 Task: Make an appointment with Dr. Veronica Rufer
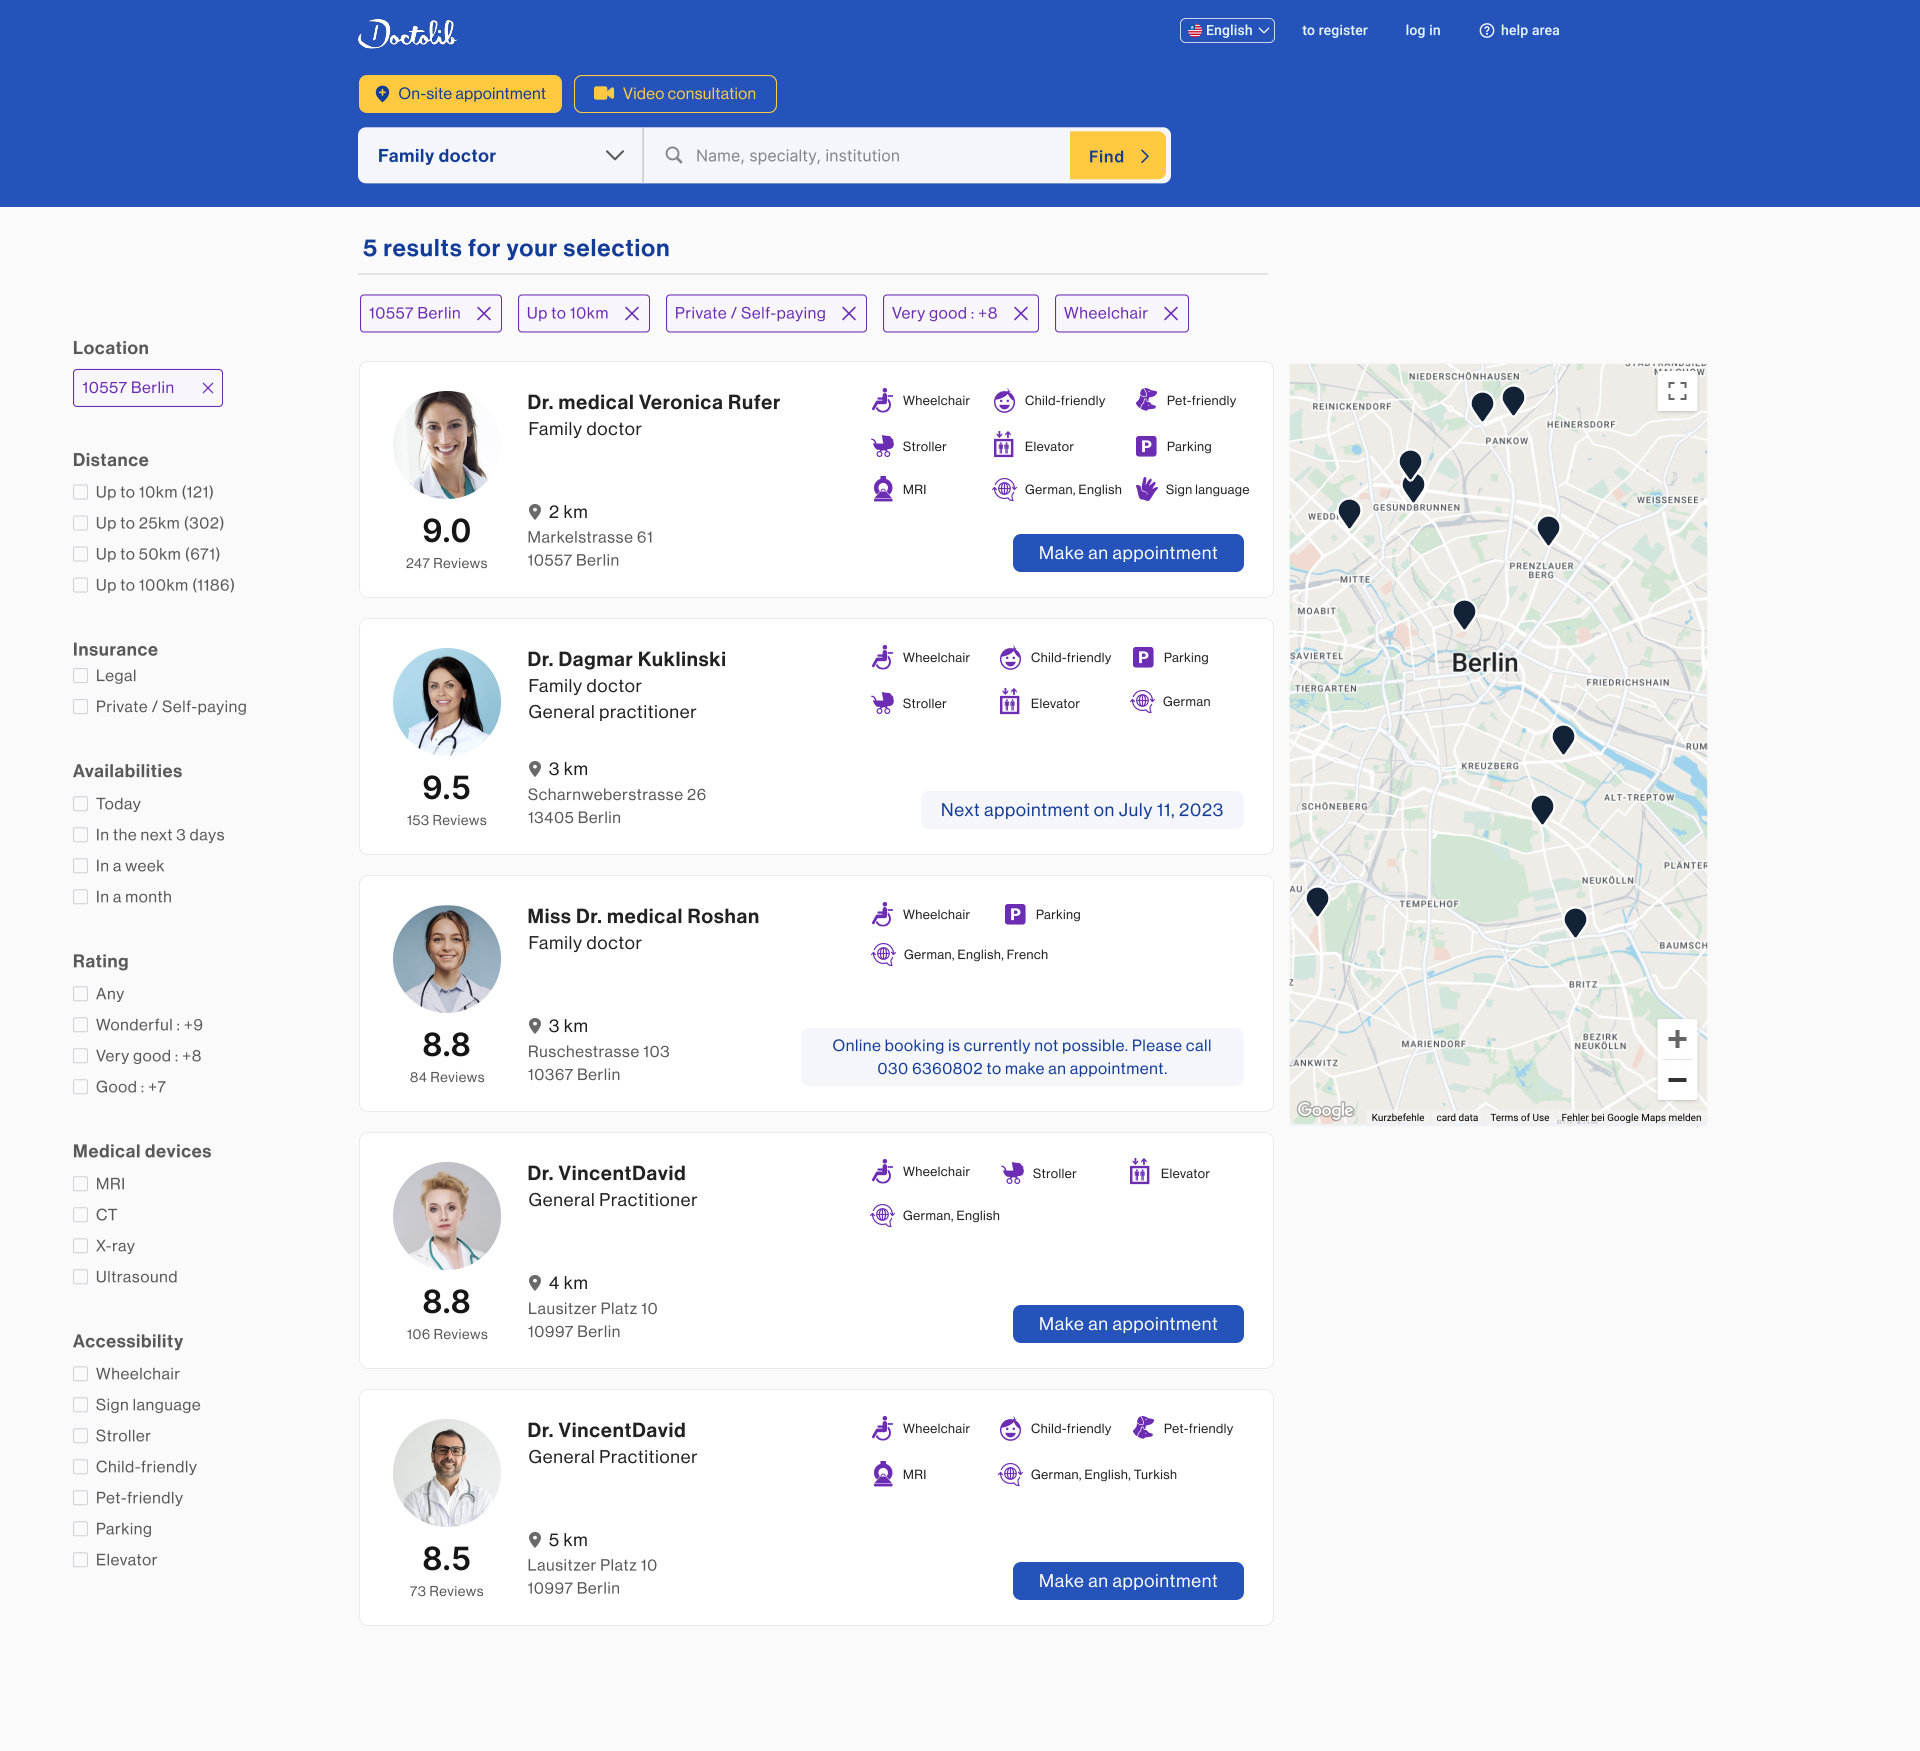tap(1127, 553)
